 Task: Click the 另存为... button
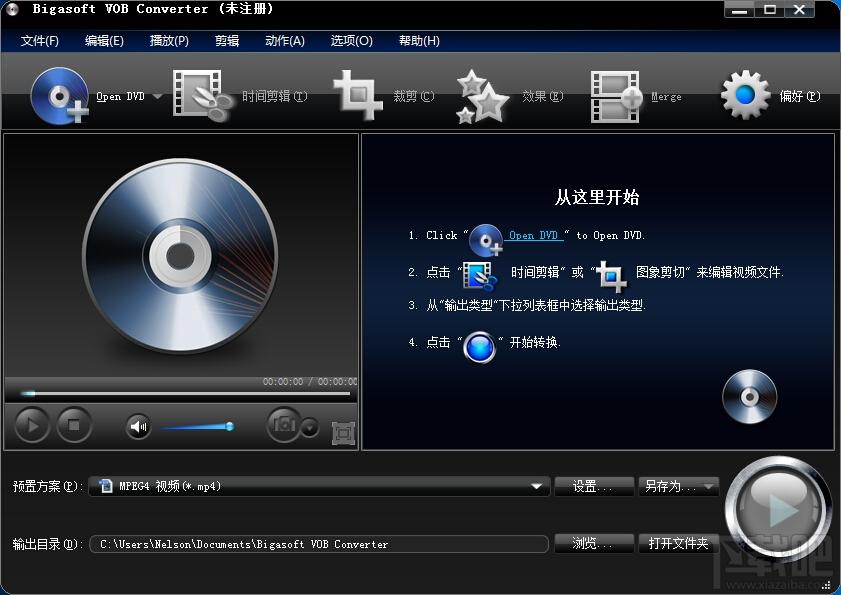coord(669,486)
